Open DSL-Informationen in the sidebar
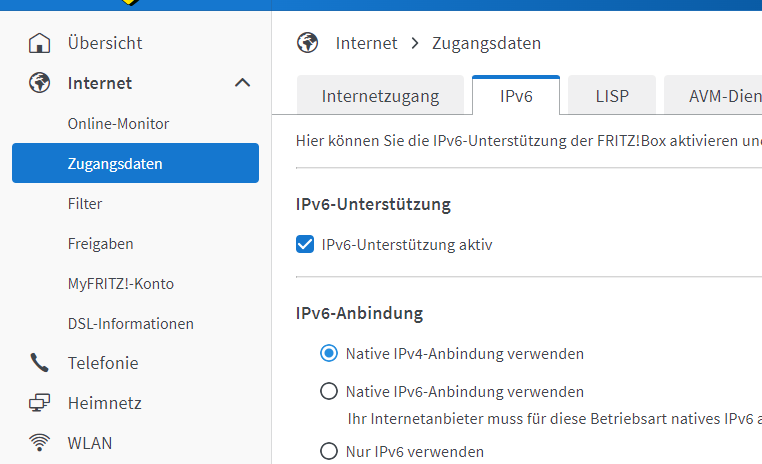Viewport: 762px width, 464px height. click(x=130, y=324)
